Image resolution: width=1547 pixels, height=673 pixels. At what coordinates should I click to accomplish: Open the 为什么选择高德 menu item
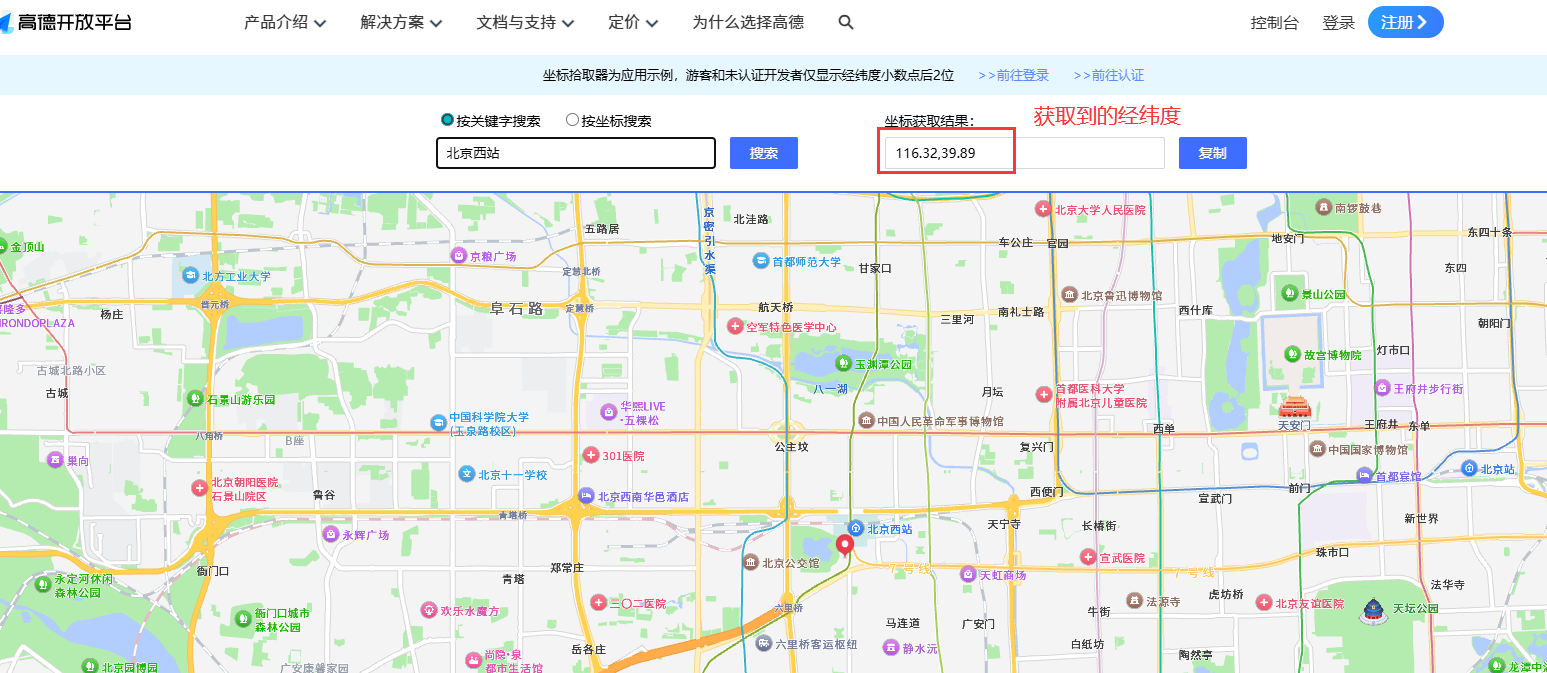(x=747, y=22)
